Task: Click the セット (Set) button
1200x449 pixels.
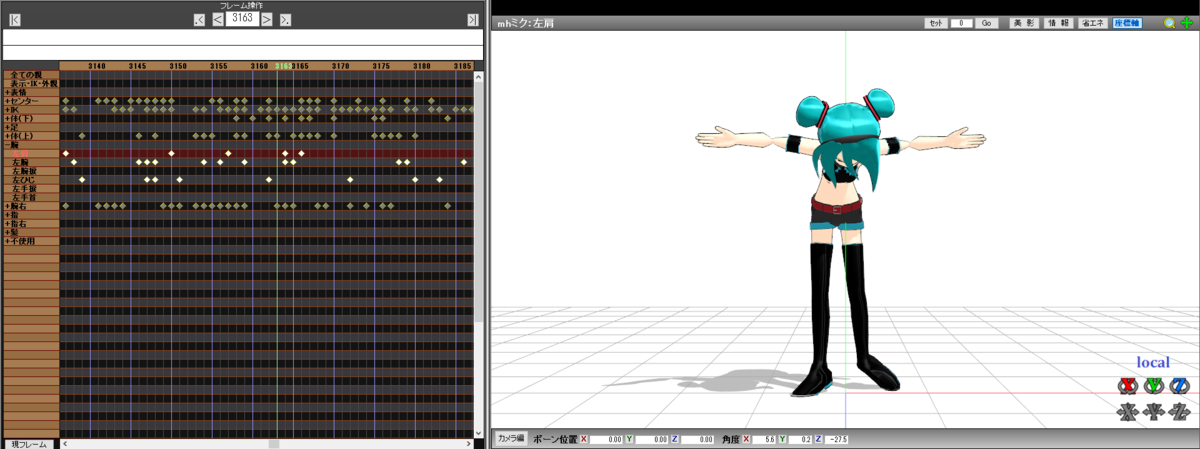Action: coord(936,23)
